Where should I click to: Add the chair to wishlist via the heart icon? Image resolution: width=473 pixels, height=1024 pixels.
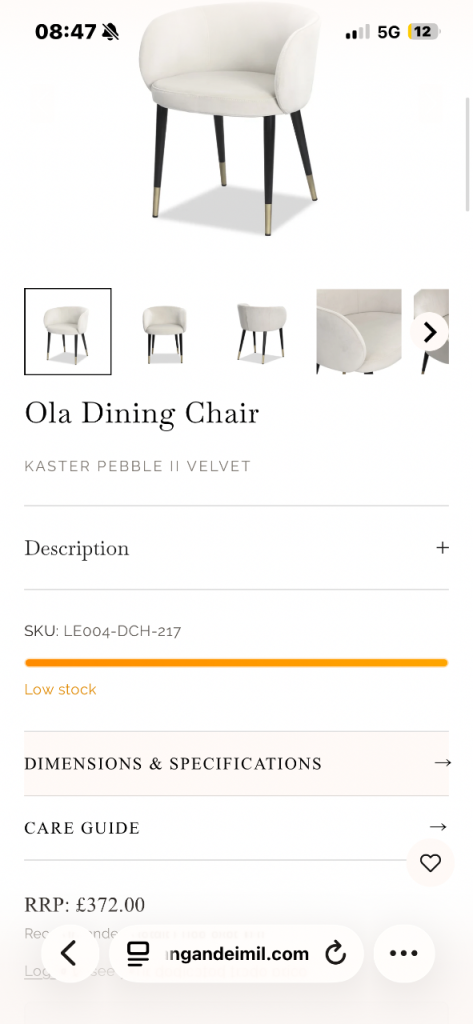point(430,863)
